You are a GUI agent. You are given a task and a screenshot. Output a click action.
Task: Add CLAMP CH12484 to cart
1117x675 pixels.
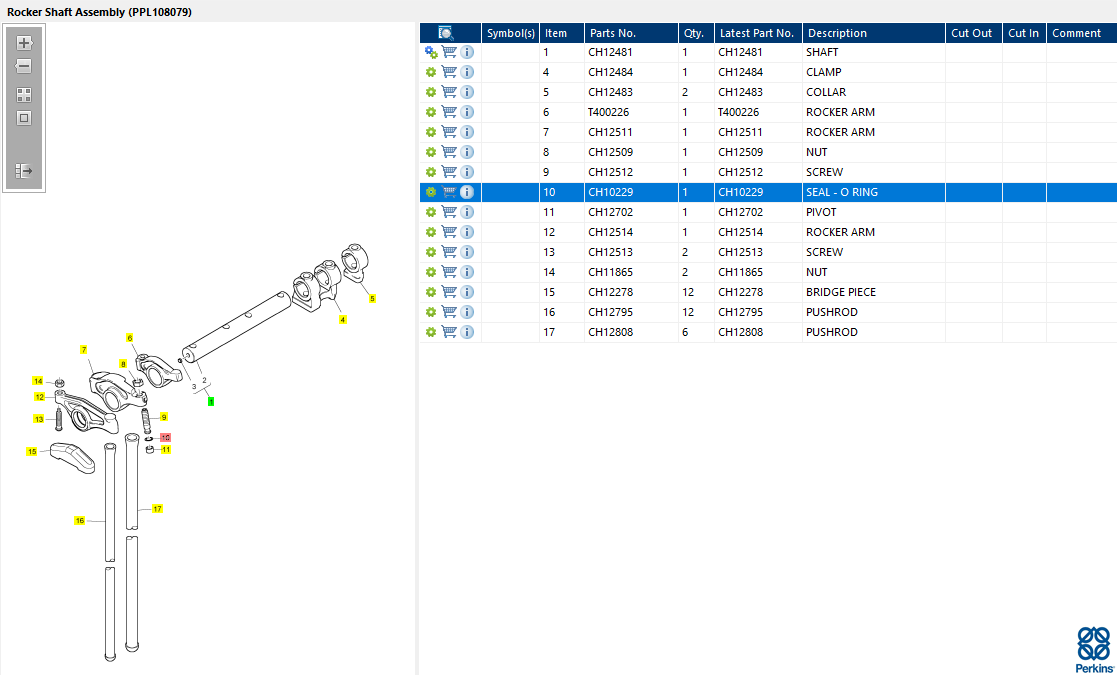point(449,72)
